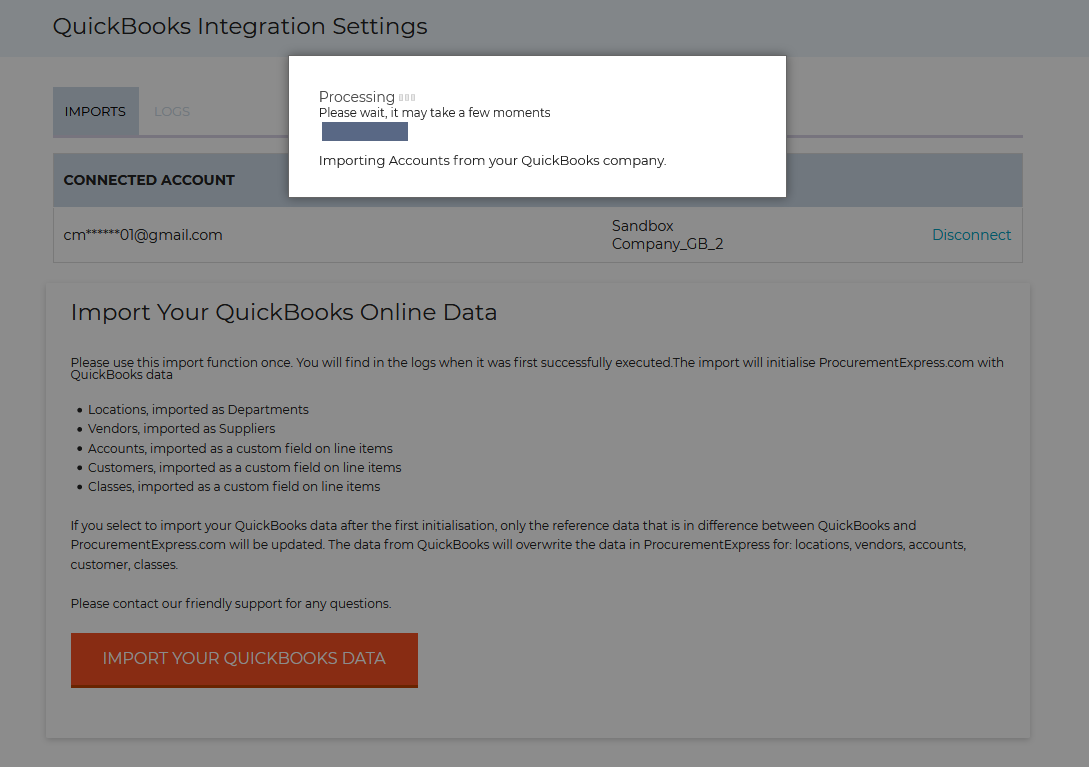This screenshot has height=767, width=1089.
Task: Select the masked email cm******01@gmail.com
Action: pyautogui.click(x=143, y=235)
